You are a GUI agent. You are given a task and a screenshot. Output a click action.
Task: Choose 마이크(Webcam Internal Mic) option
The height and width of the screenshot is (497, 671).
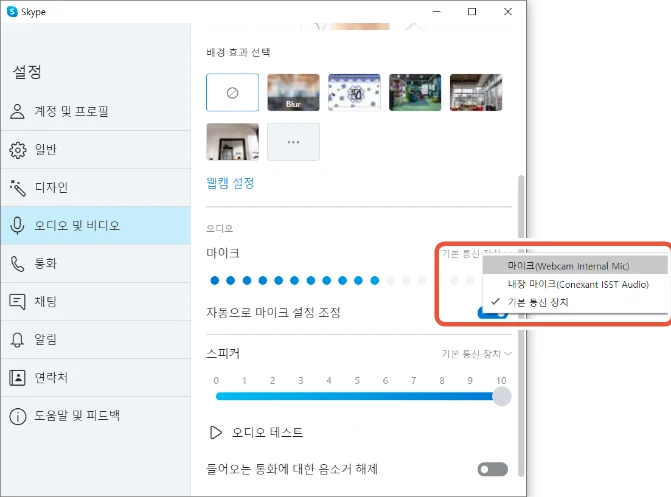(575, 266)
